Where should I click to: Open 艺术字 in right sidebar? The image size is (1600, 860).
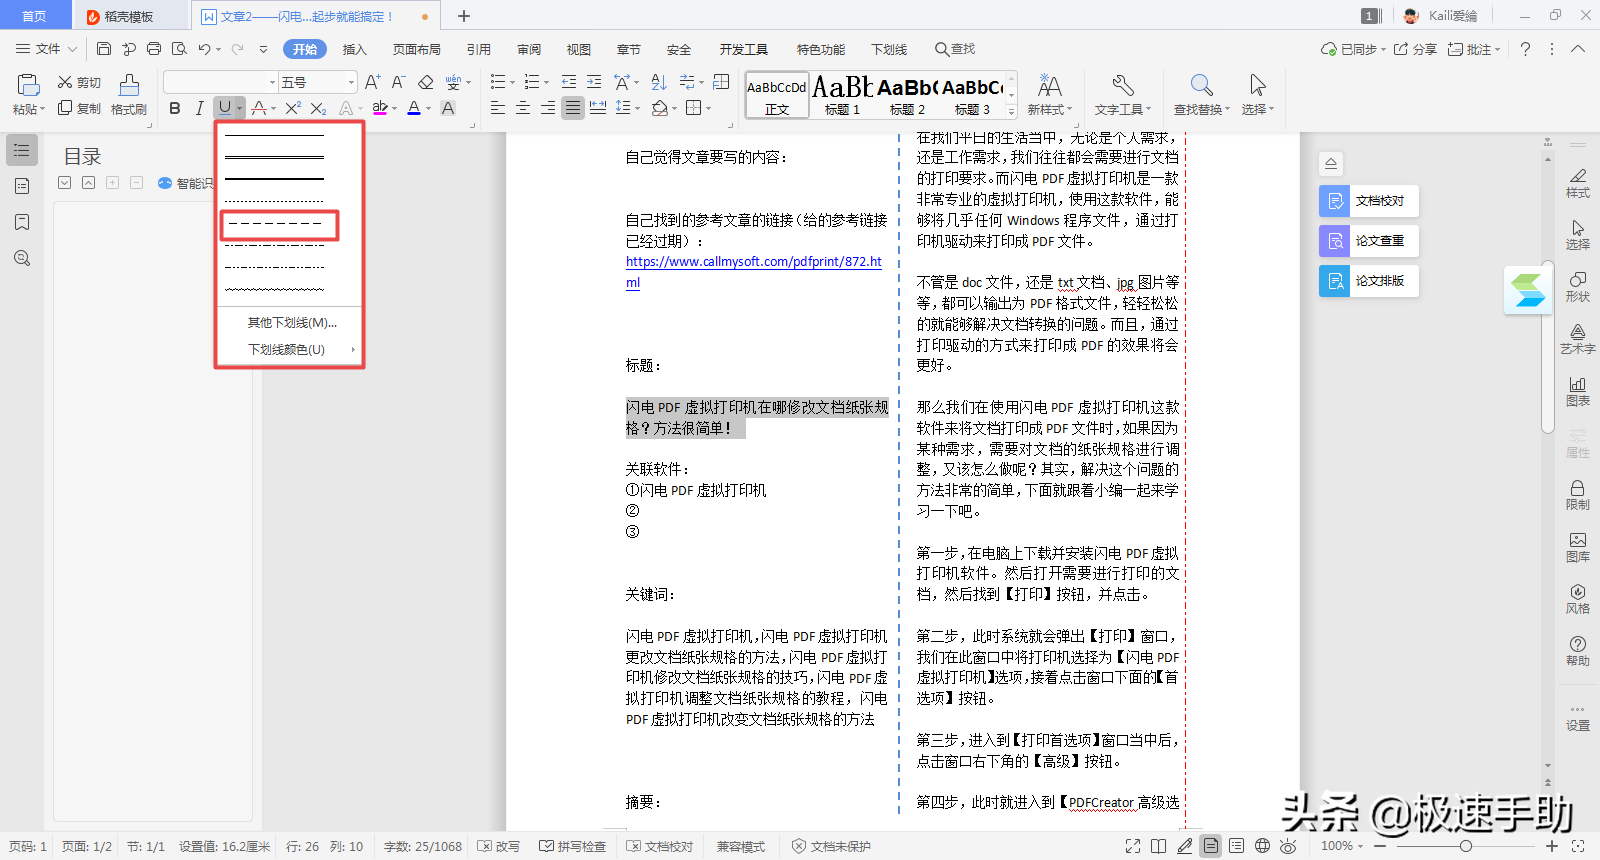[x=1578, y=339]
